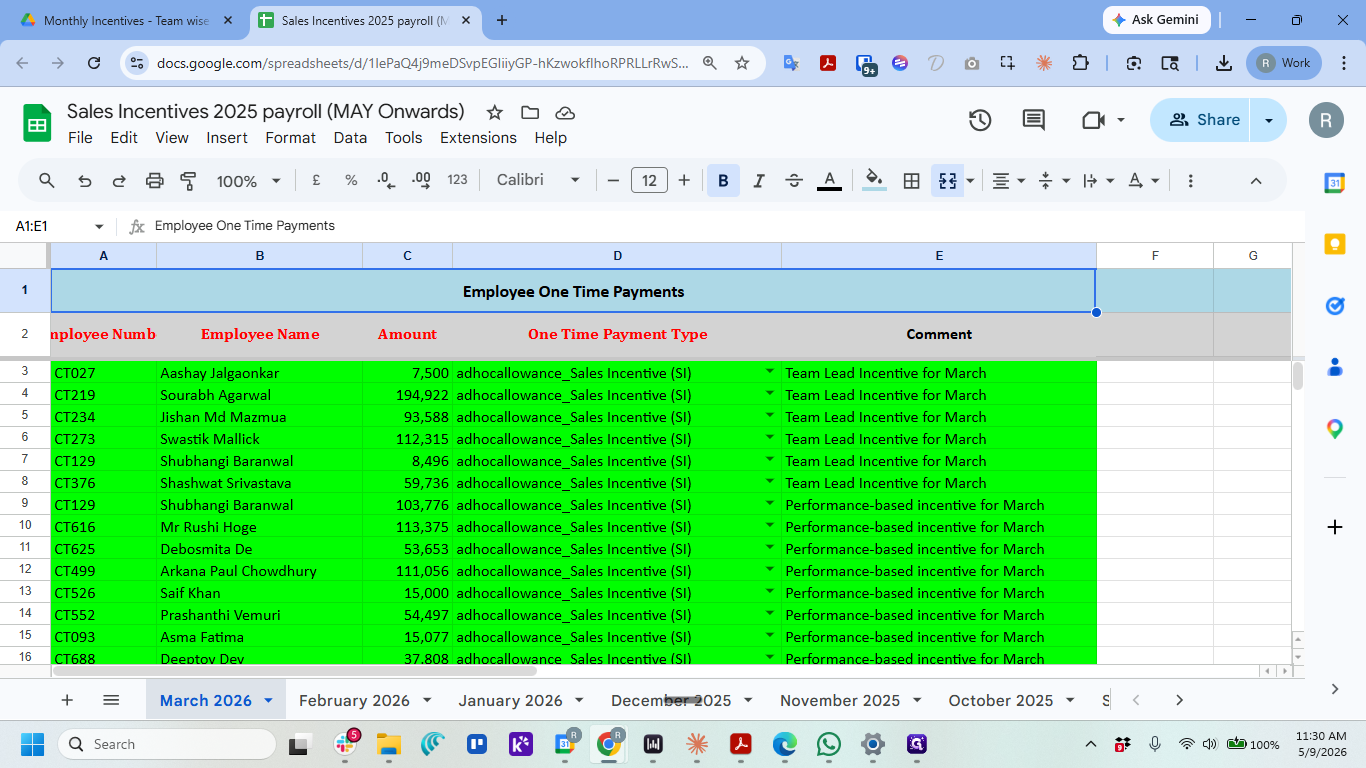Open Google Calendar side panel
Screen dimensions: 1366x768
(x=1335, y=183)
